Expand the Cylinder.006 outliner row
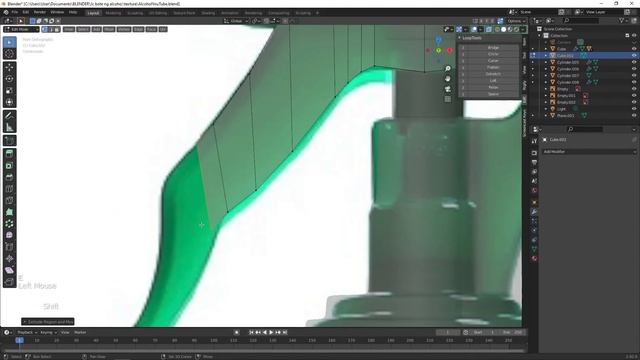The height and width of the screenshot is (360, 640). (546, 69)
